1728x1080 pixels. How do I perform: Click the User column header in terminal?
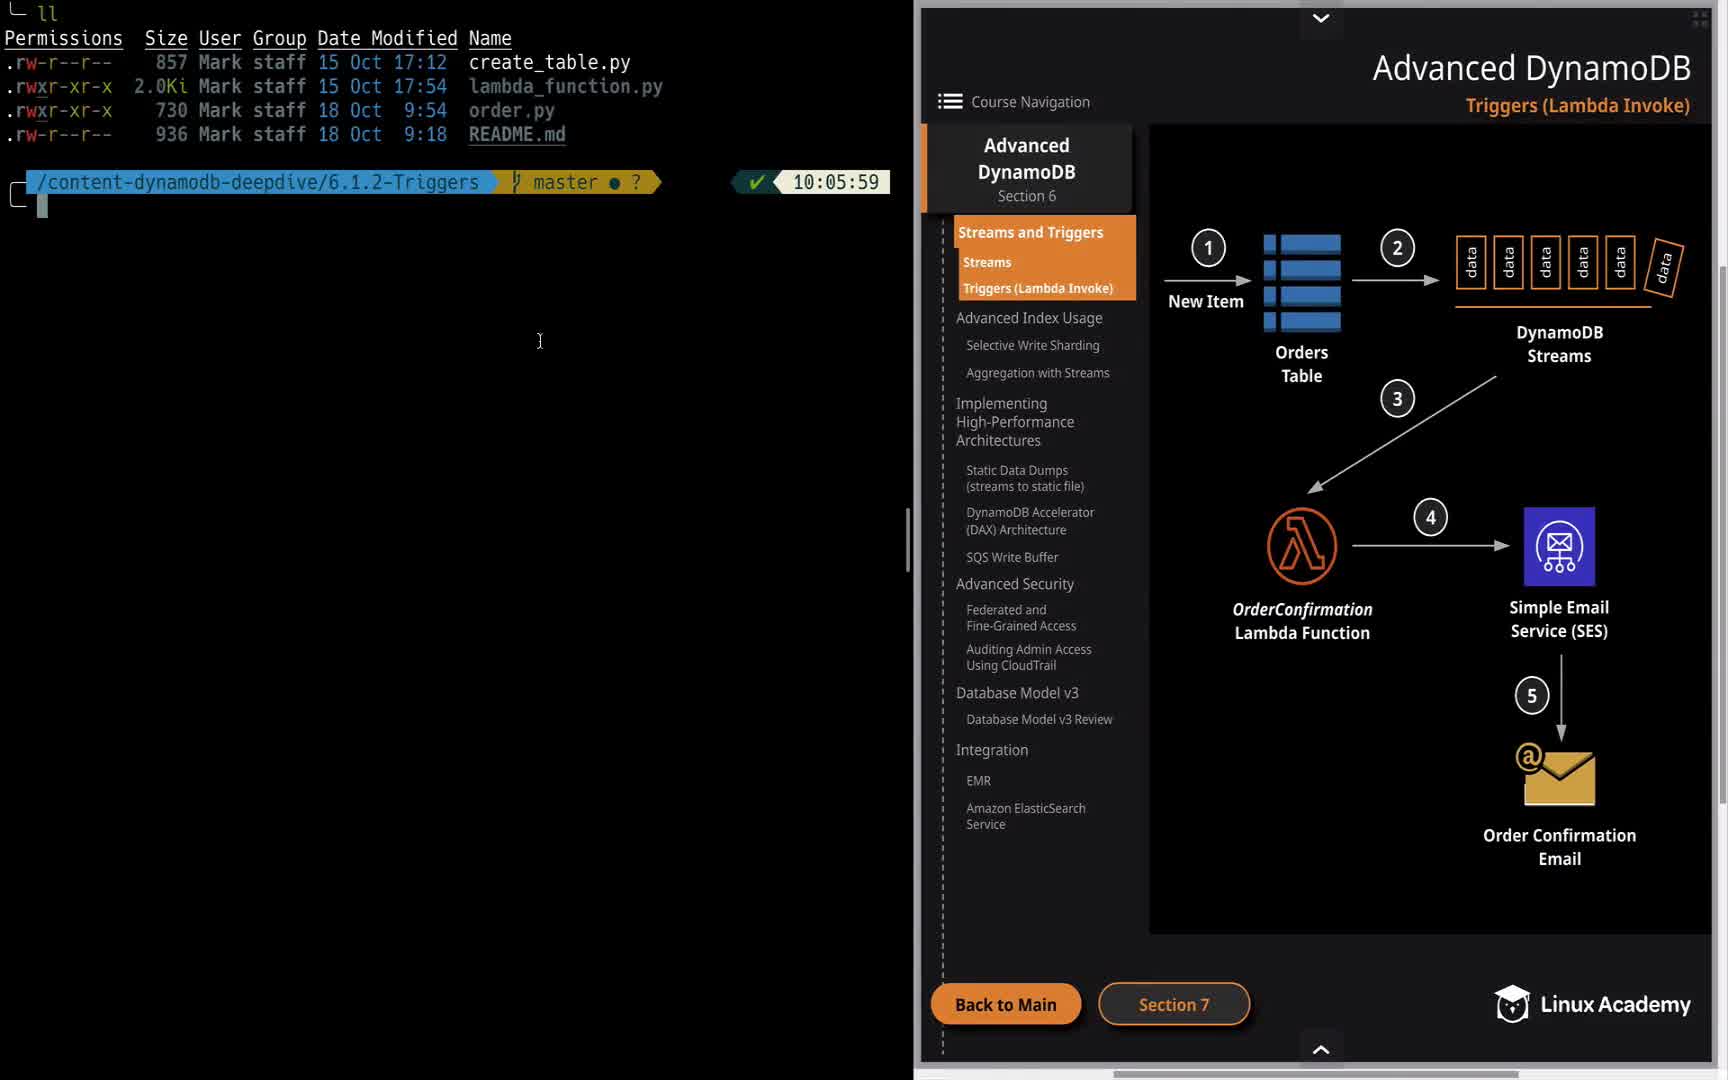click(220, 38)
